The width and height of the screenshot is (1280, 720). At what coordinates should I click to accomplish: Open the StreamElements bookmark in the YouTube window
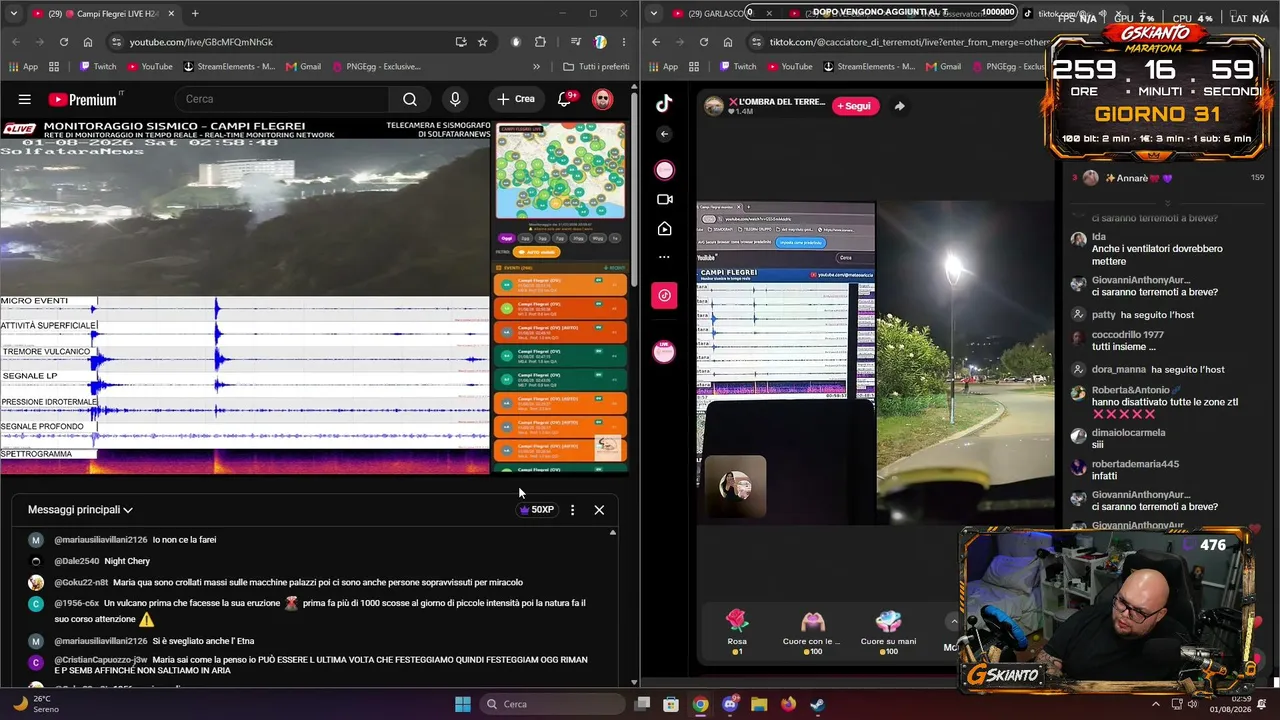point(229,67)
